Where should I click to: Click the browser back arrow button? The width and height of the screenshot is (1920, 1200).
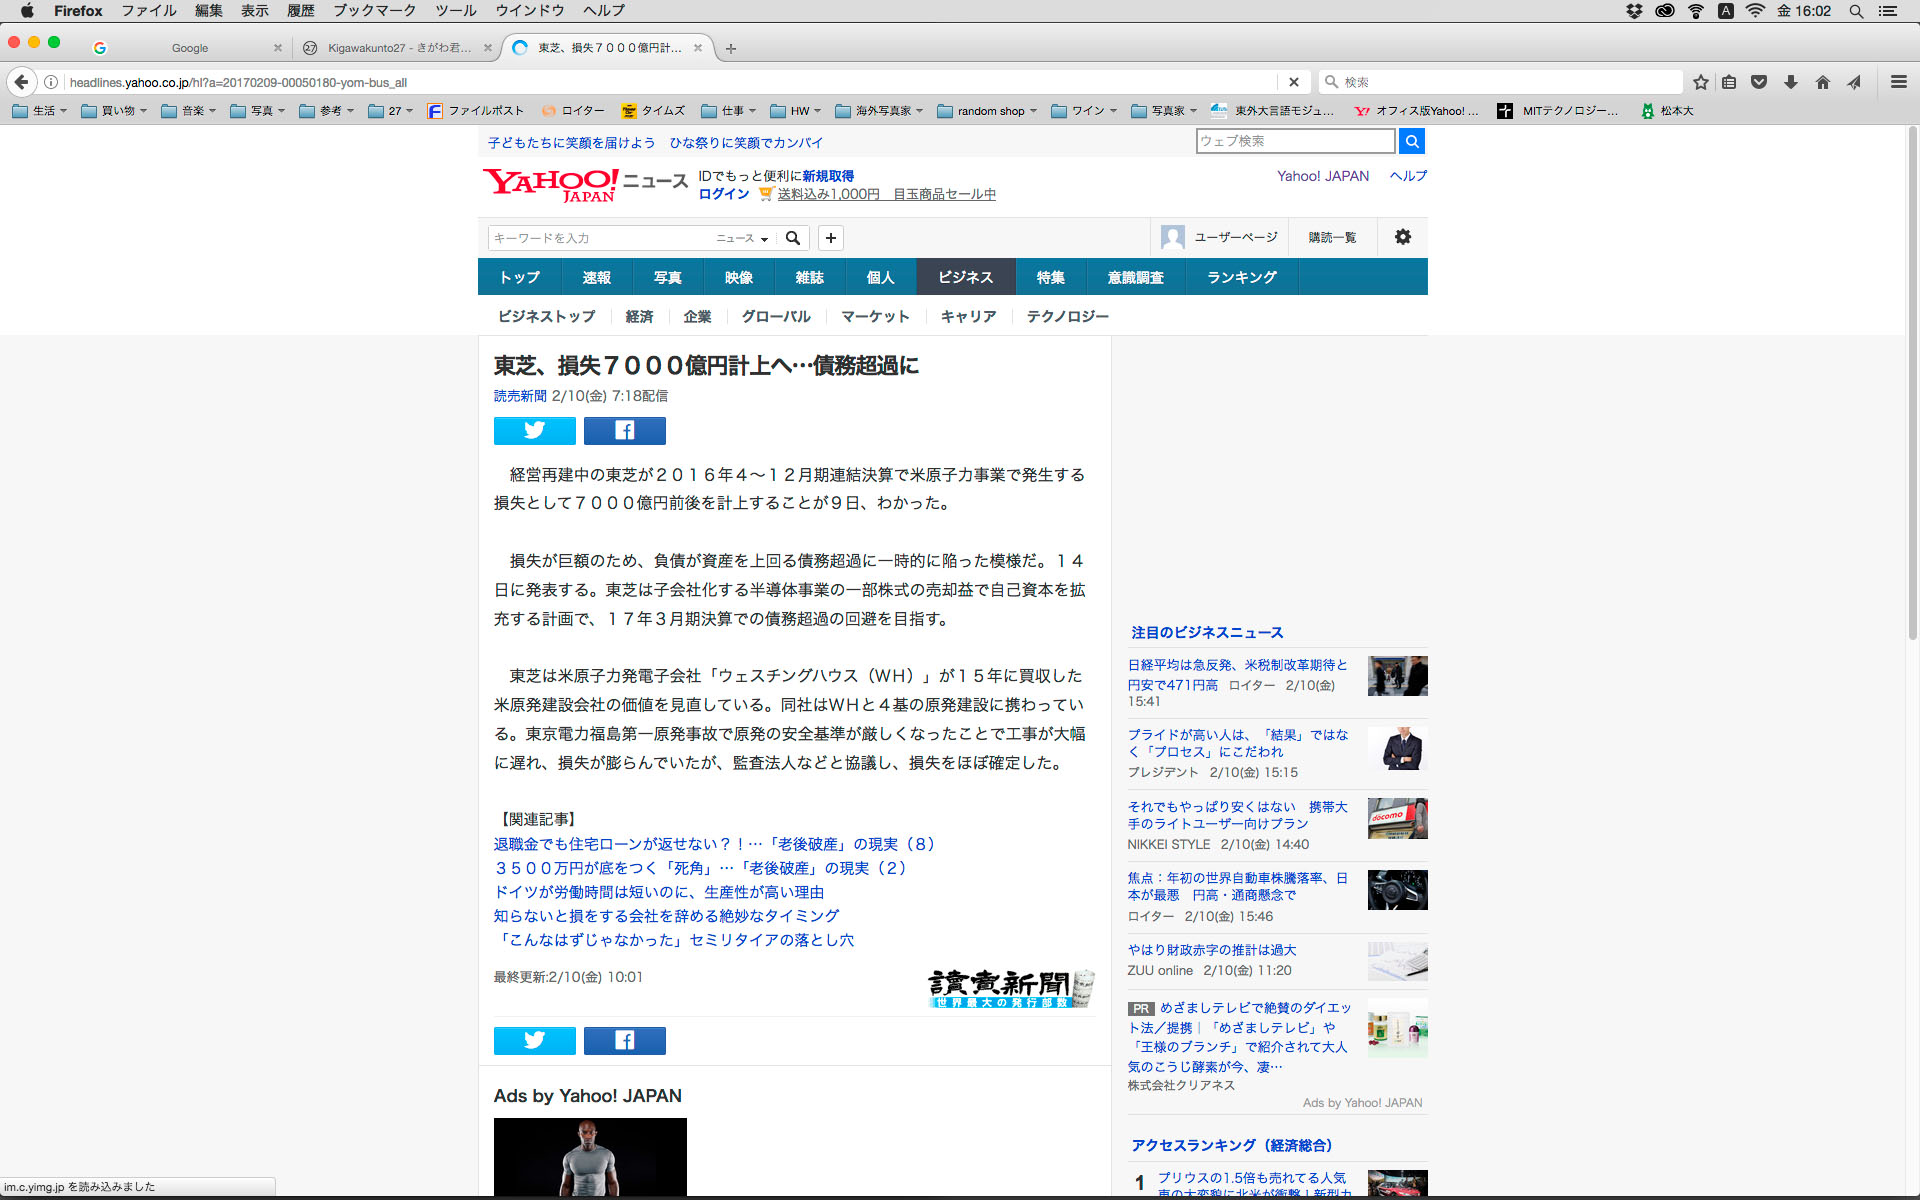pyautogui.click(x=22, y=82)
